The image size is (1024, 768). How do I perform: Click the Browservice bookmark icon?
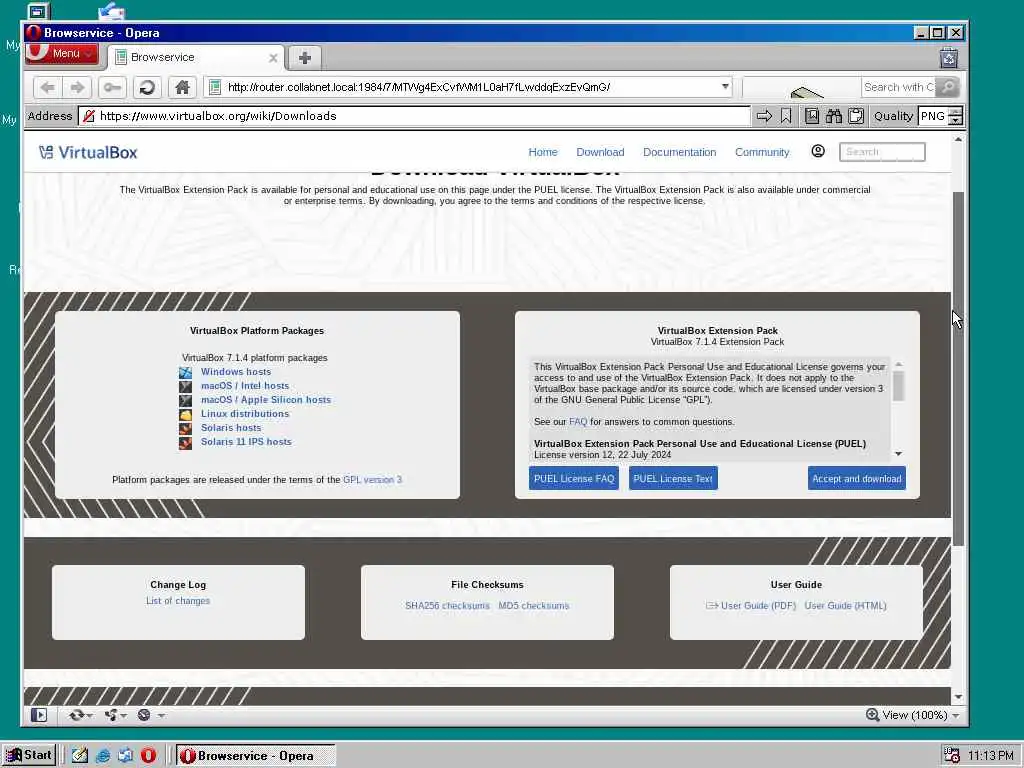[786, 116]
